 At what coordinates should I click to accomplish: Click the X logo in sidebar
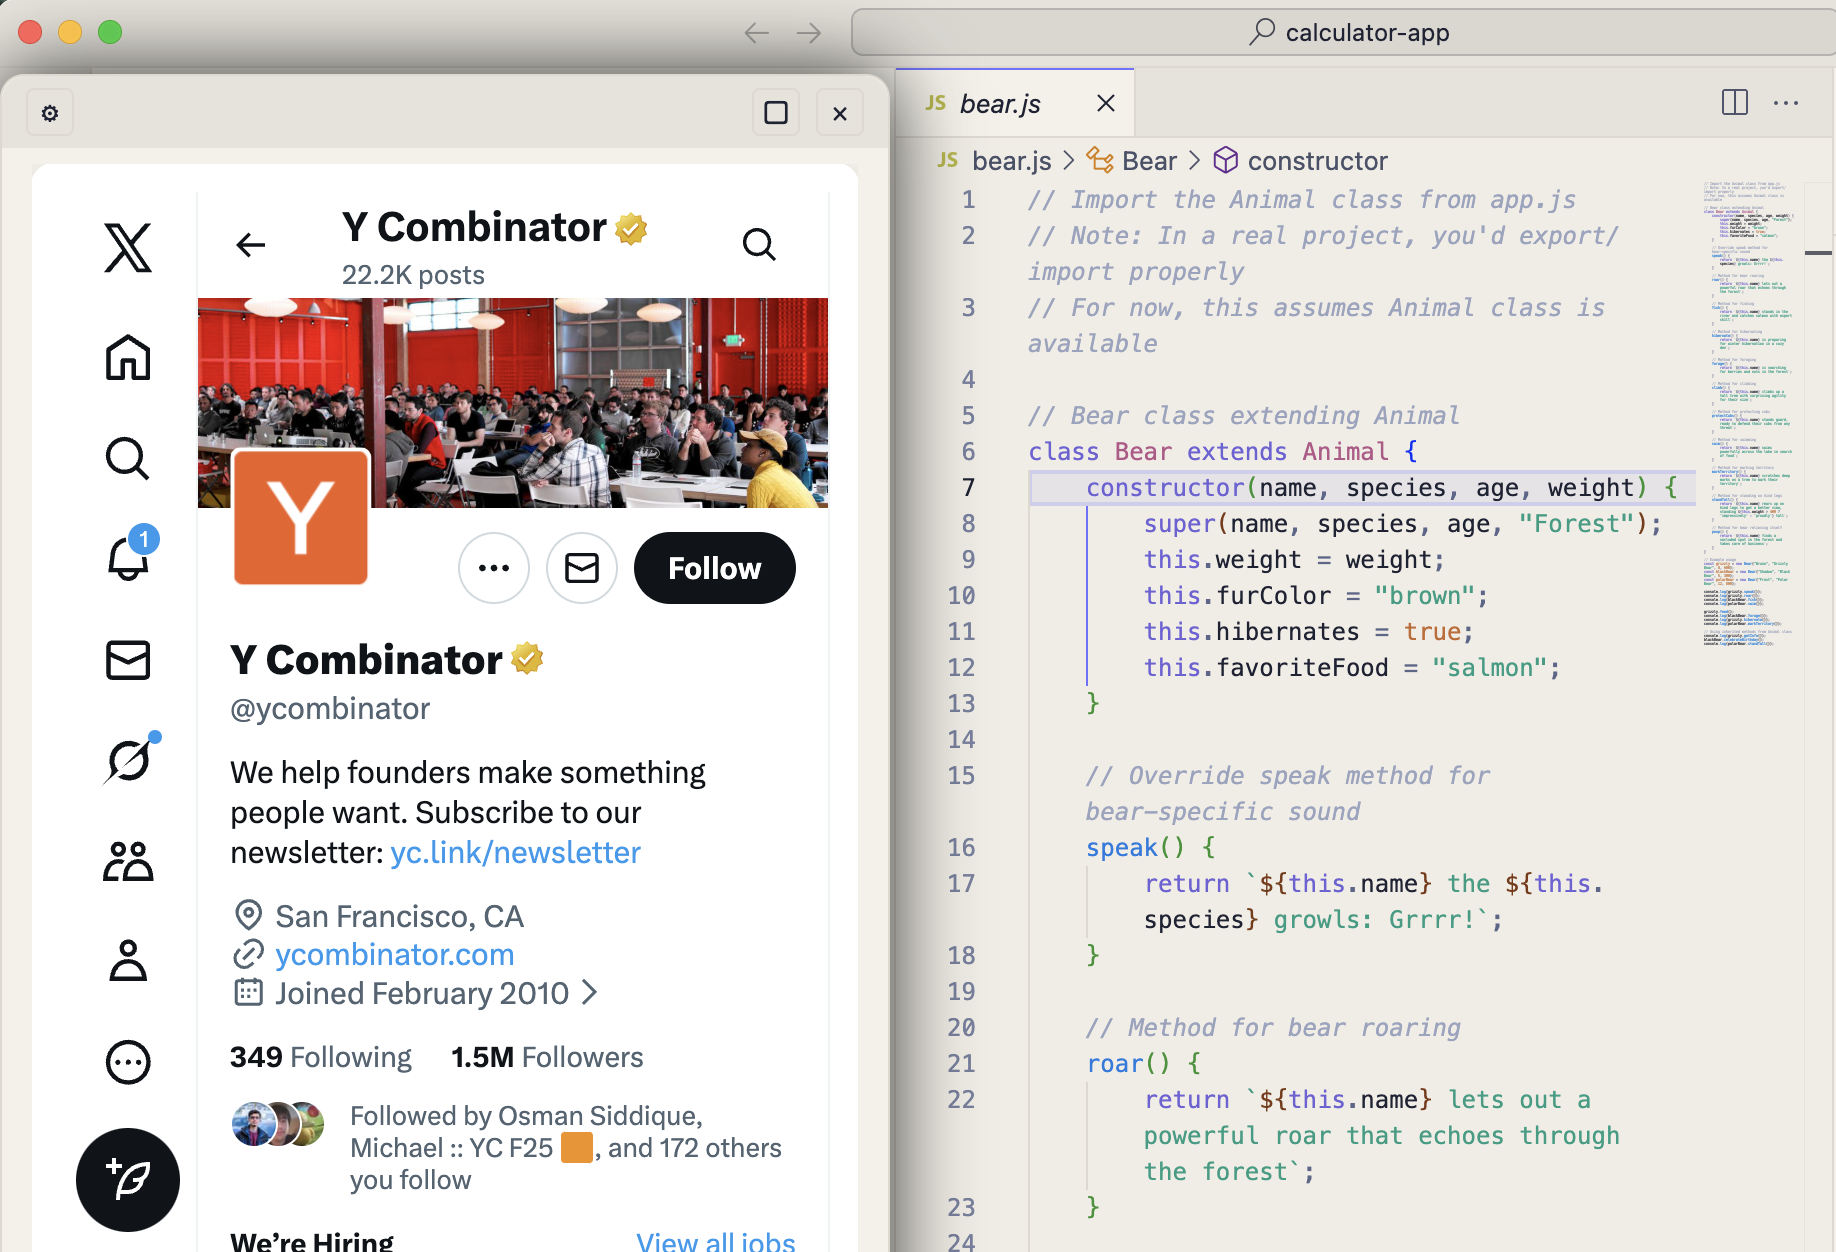[x=128, y=247]
